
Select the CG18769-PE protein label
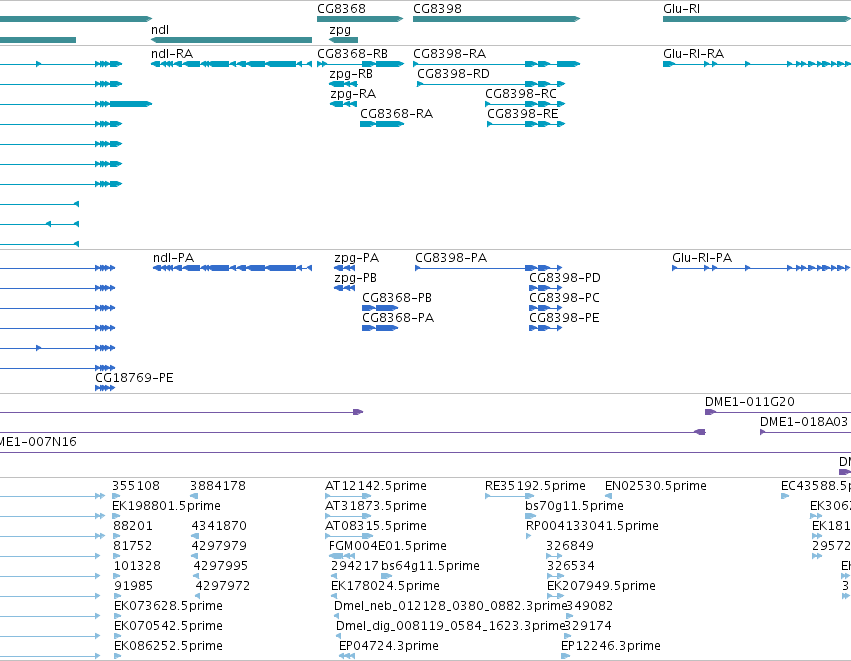pyautogui.click(x=134, y=378)
